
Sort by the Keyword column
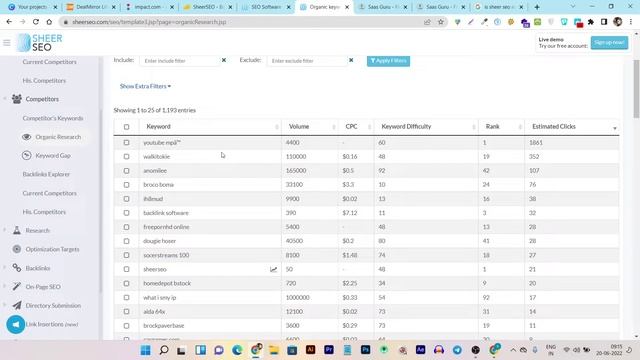coord(210,127)
